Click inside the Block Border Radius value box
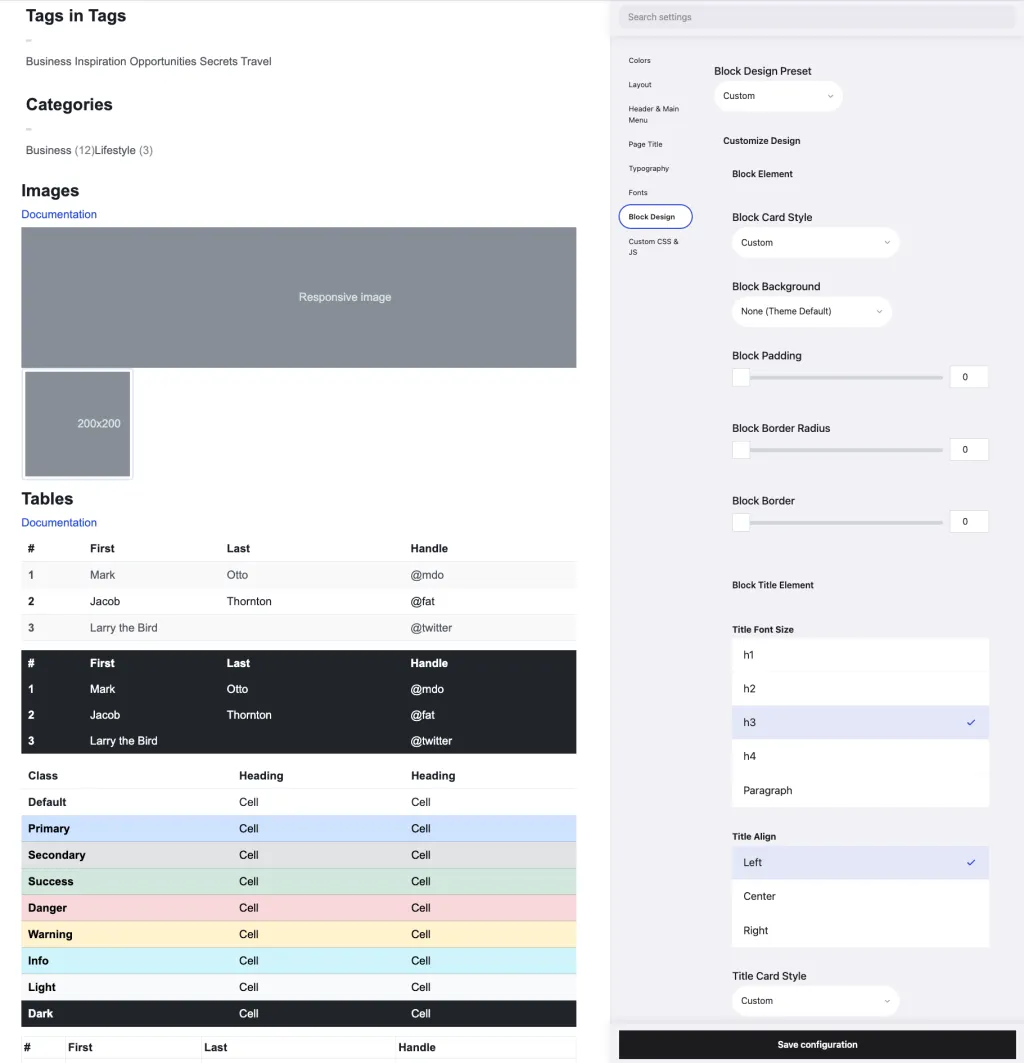1024x1063 pixels. coord(968,449)
